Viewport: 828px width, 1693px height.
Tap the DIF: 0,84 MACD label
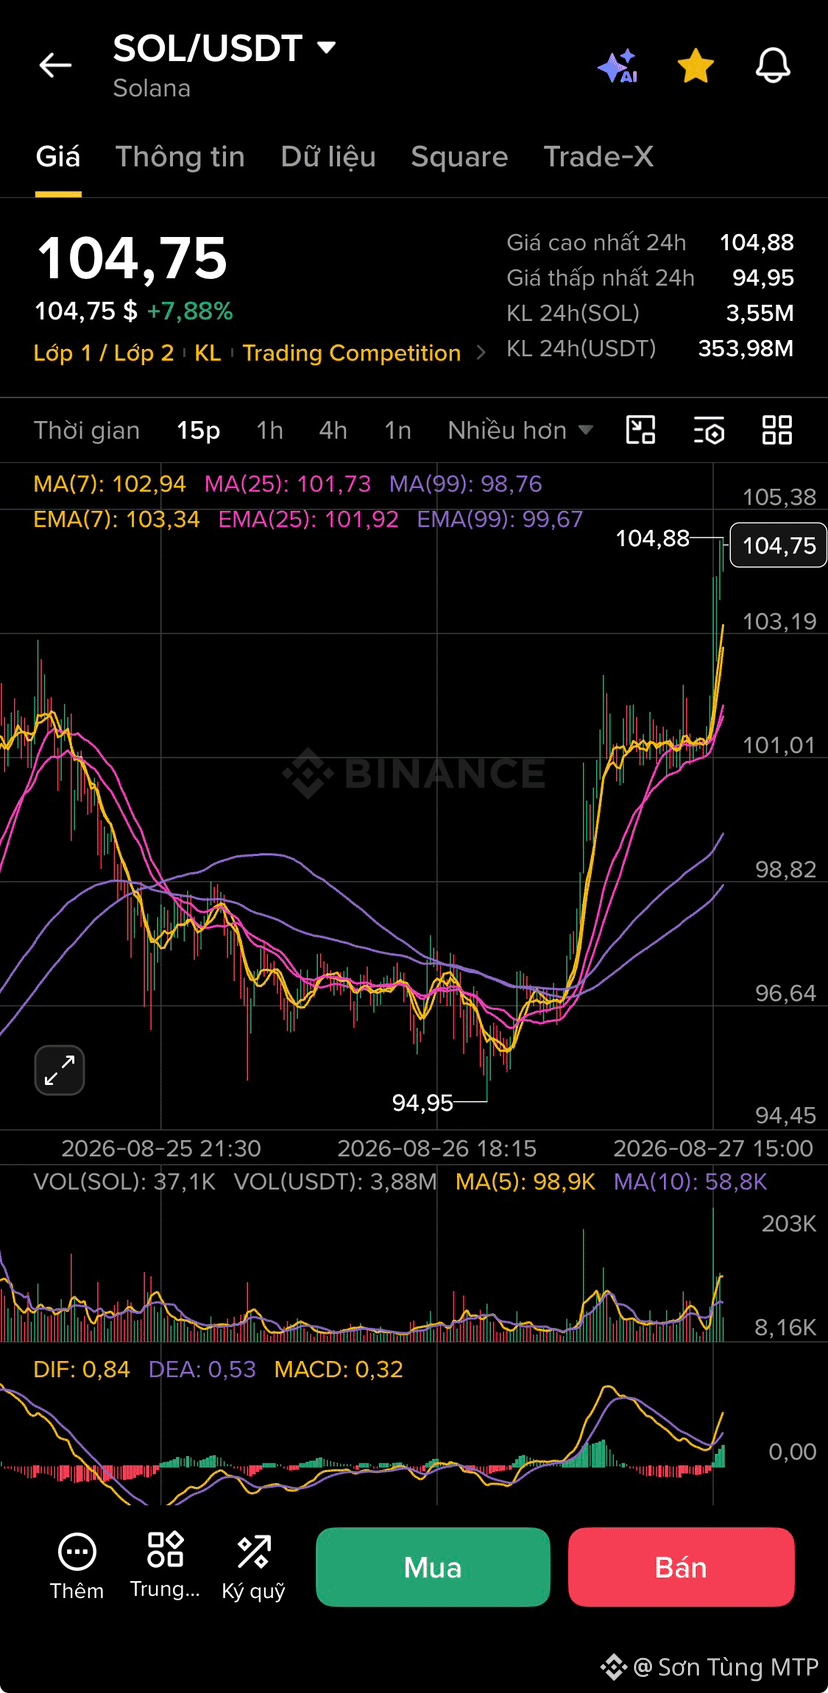point(82,1370)
